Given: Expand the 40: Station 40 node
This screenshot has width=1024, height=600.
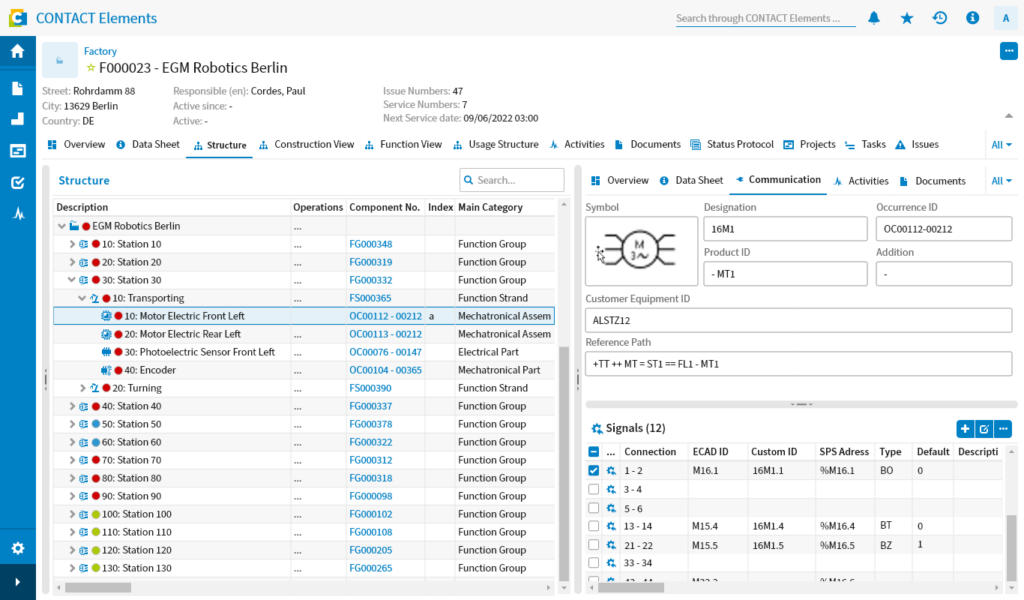Looking at the screenshot, I should point(71,406).
